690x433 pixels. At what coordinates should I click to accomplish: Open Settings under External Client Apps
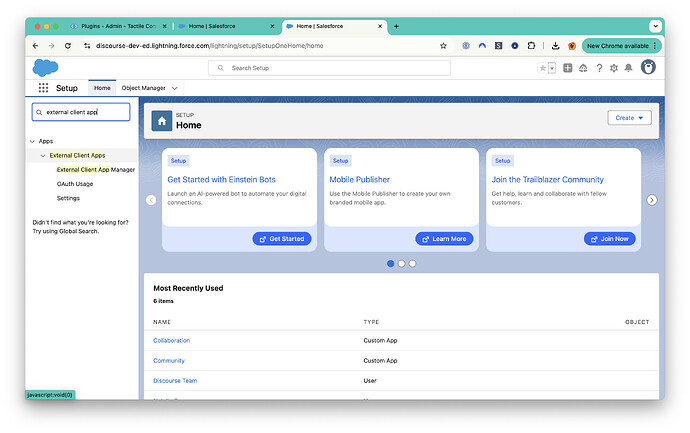pyautogui.click(x=68, y=198)
